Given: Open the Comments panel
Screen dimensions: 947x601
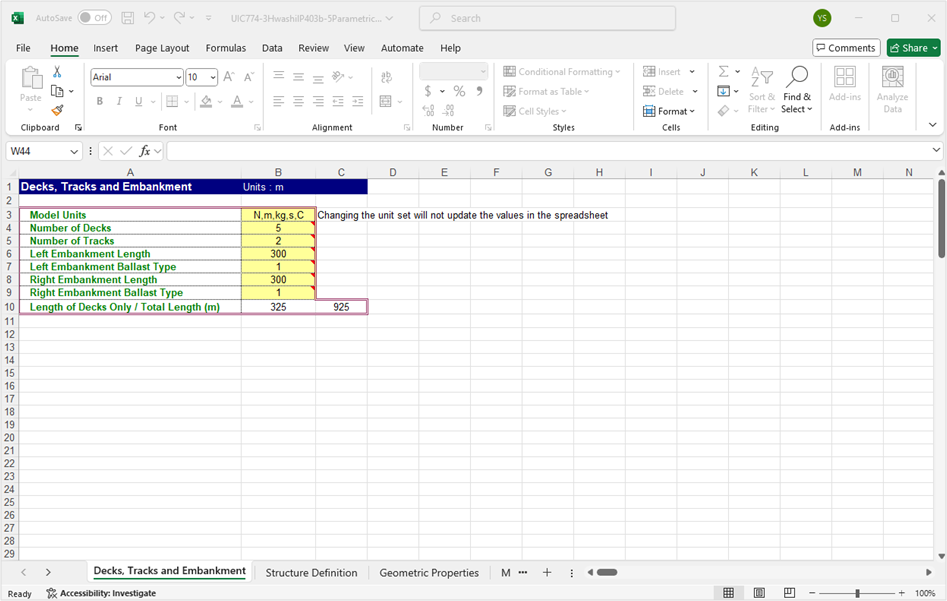Looking at the screenshot, I should click(845, 47).
